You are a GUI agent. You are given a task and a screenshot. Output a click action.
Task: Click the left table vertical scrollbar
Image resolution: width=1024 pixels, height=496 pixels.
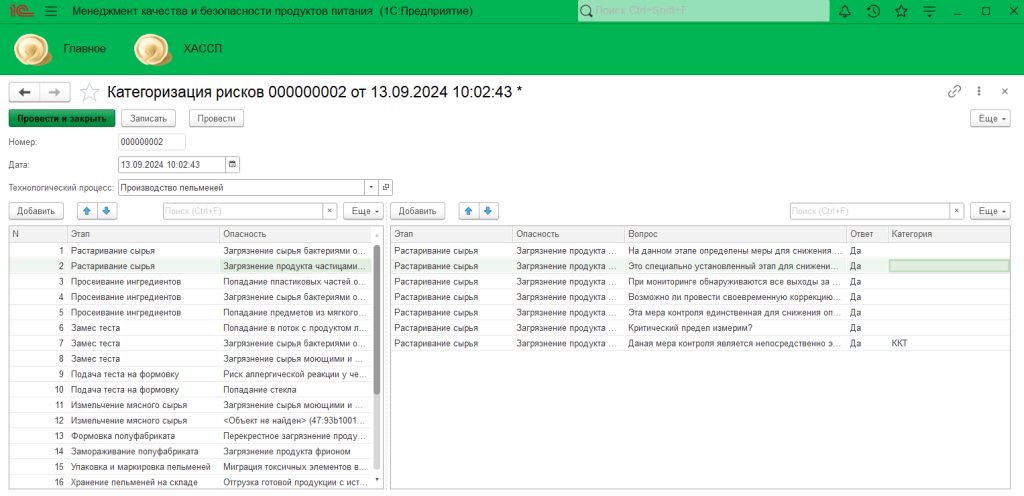377,320
